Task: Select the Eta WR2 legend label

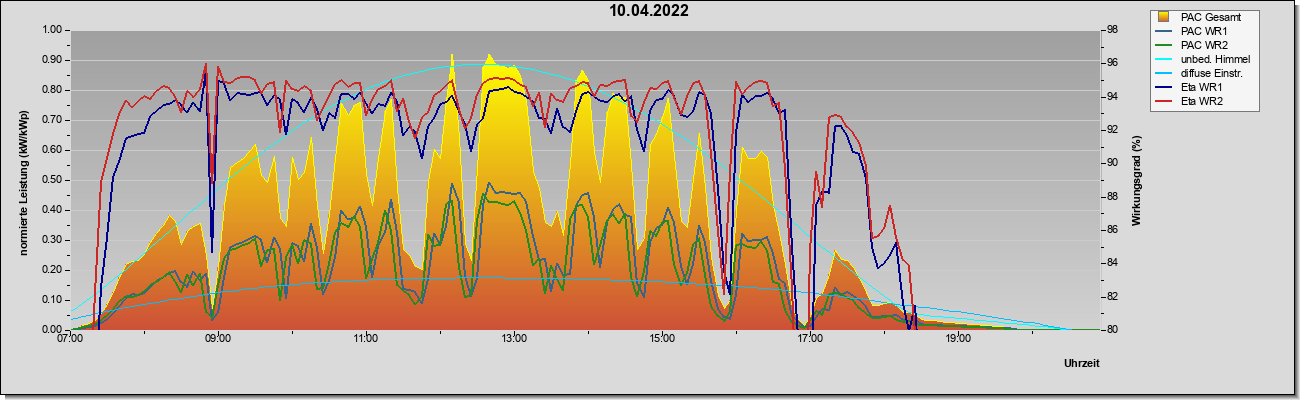Action: click(1202, 101)
